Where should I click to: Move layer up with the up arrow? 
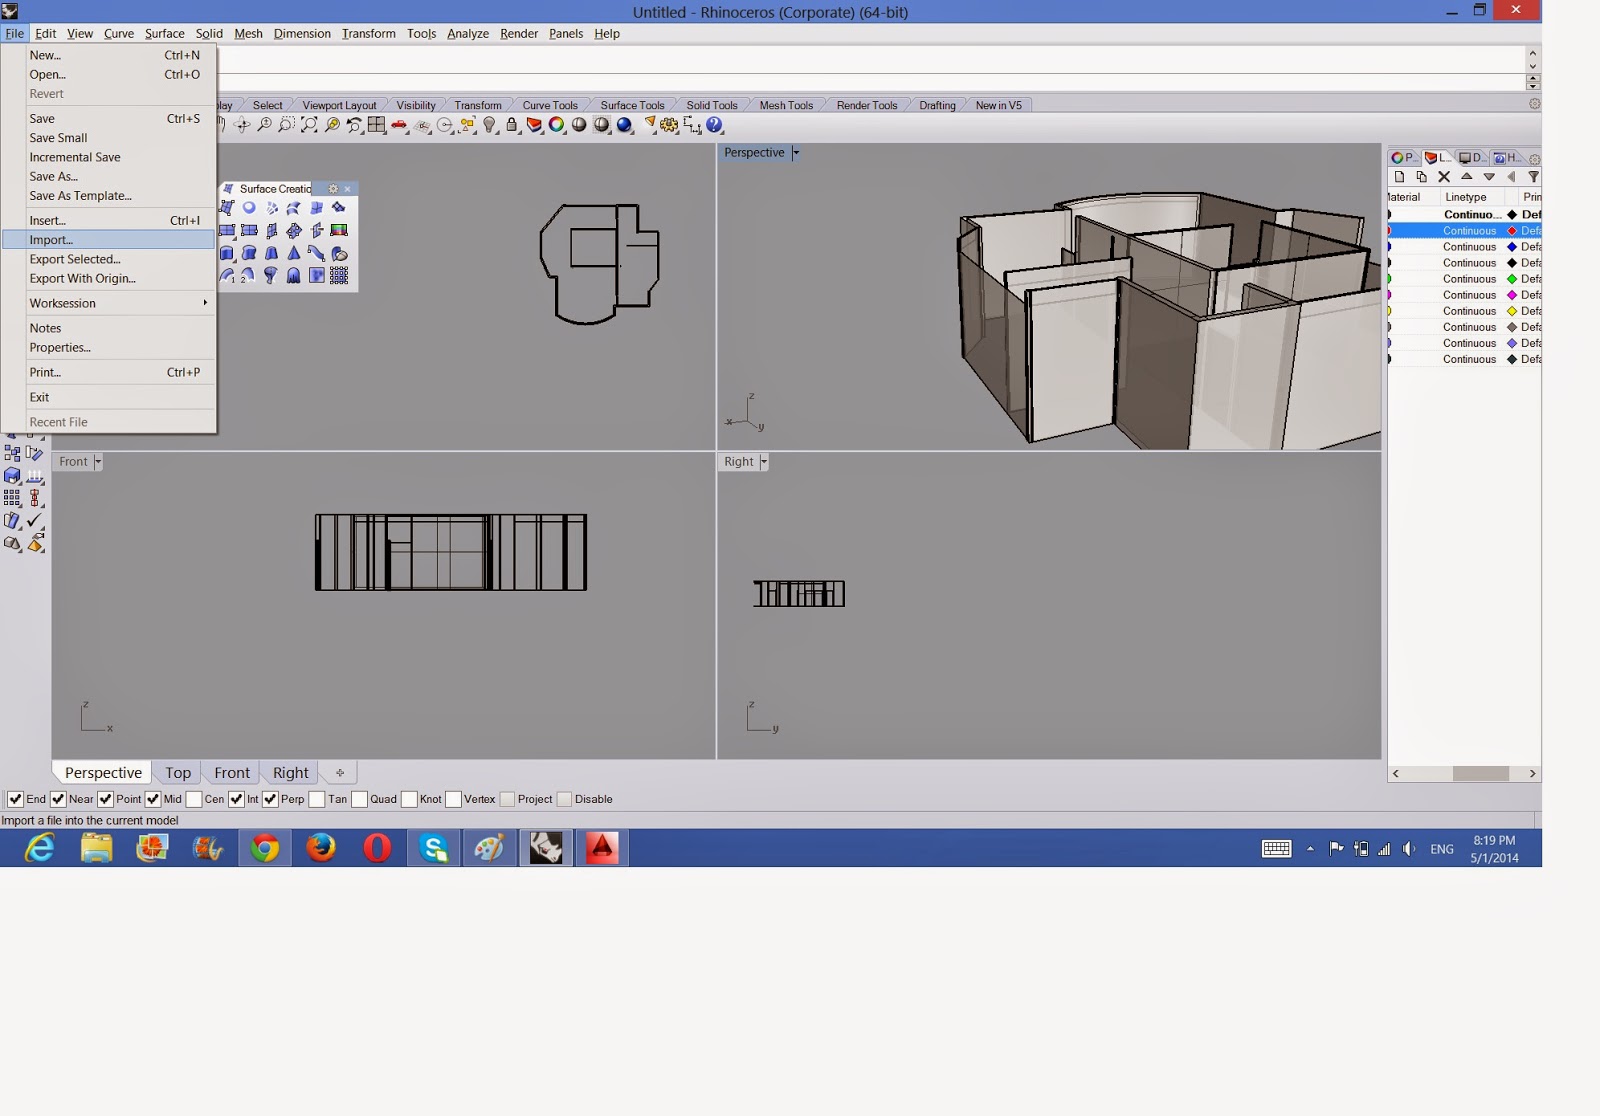click(x=1467, y=177)
